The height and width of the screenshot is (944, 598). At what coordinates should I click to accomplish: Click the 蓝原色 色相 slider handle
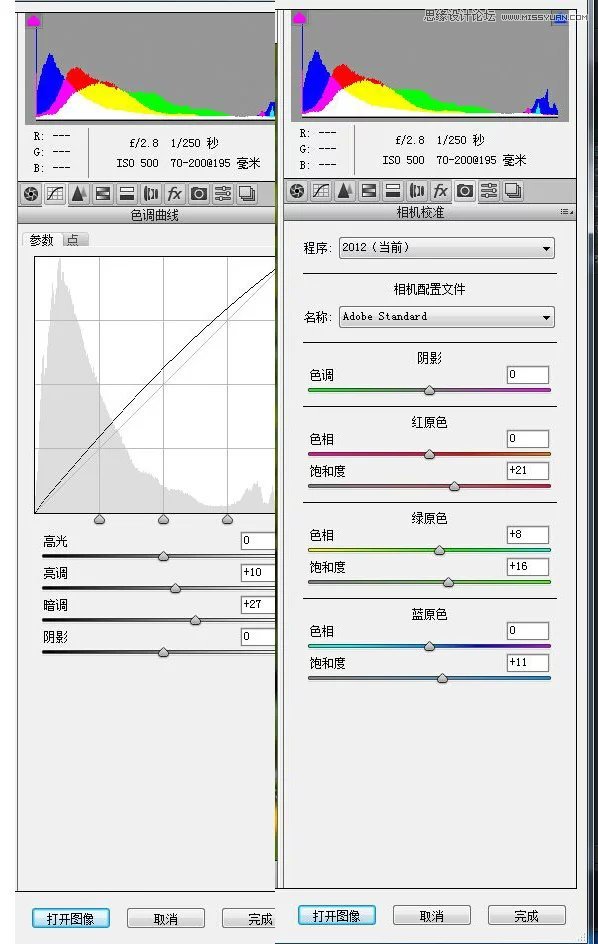coord(429,647)
